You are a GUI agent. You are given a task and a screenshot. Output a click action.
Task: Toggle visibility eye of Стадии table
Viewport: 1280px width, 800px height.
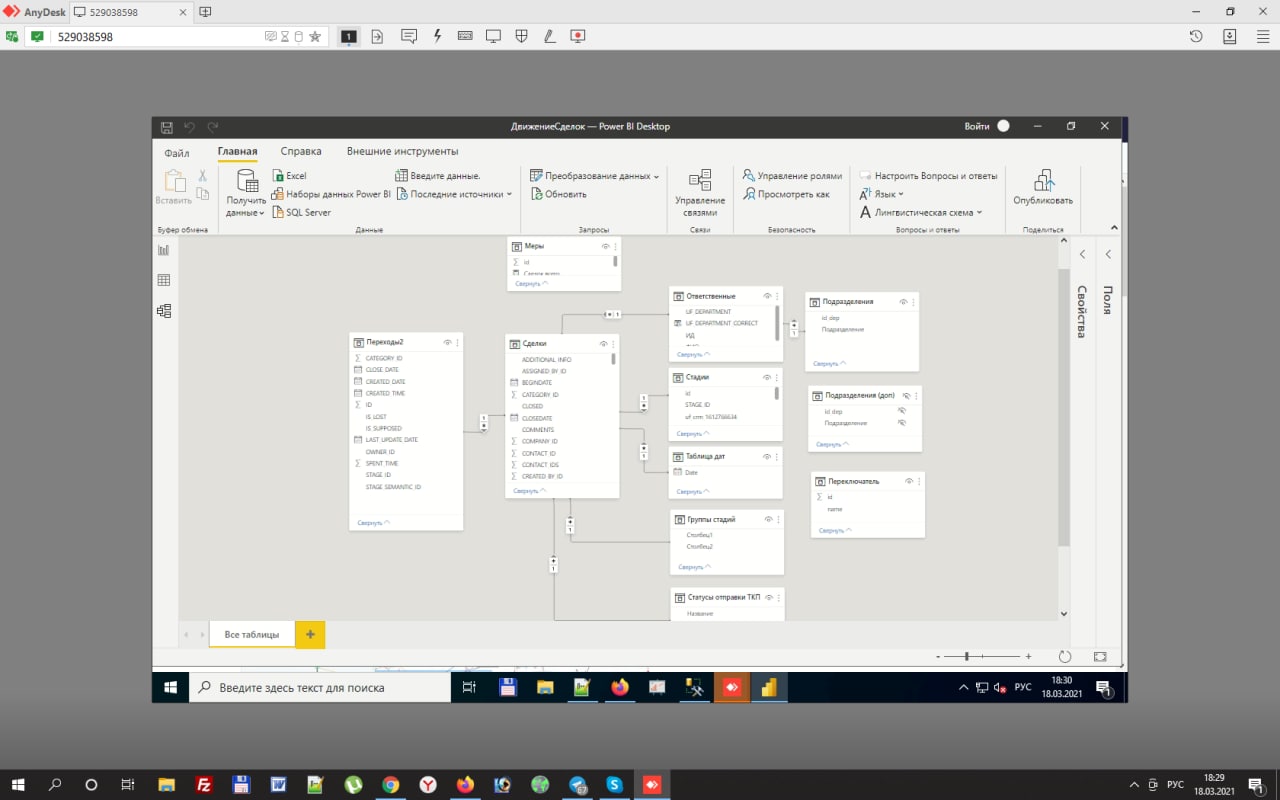coord(767,377)
